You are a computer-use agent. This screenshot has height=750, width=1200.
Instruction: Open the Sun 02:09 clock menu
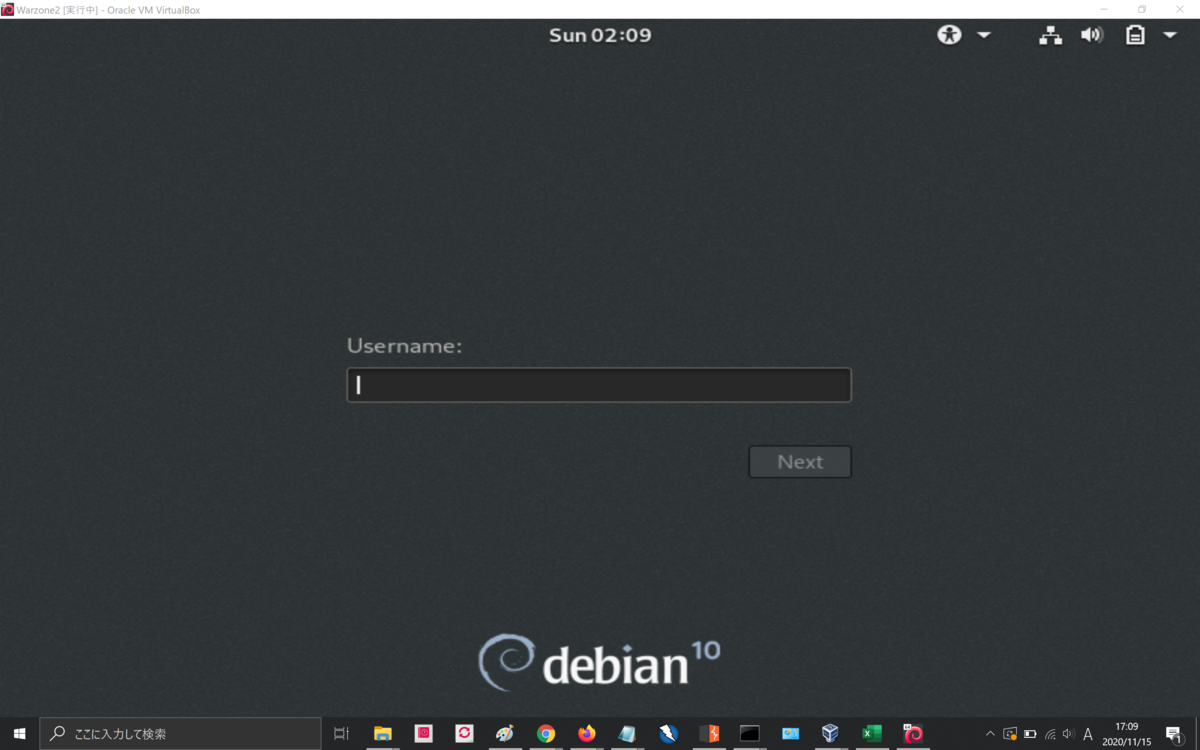600,35
